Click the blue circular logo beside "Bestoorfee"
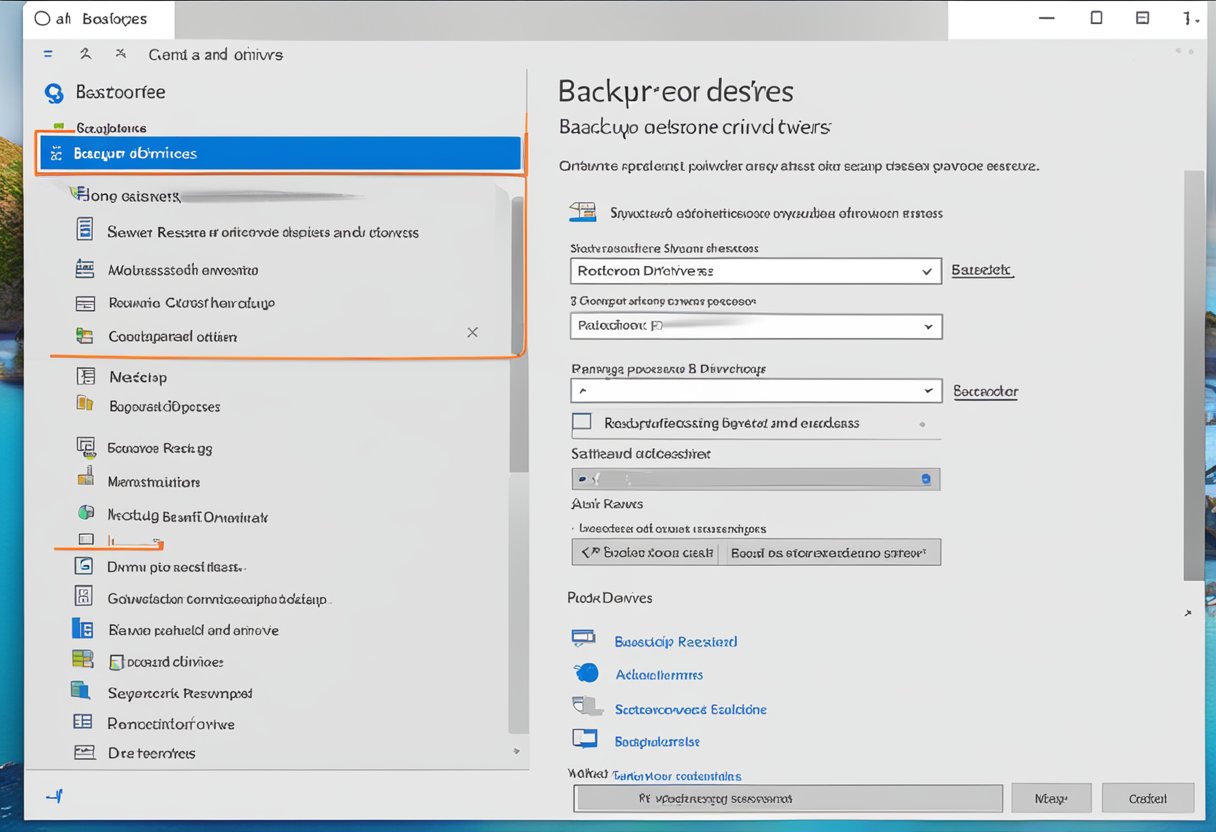Viewport: 1216px width, 832px height. point(54,93)
